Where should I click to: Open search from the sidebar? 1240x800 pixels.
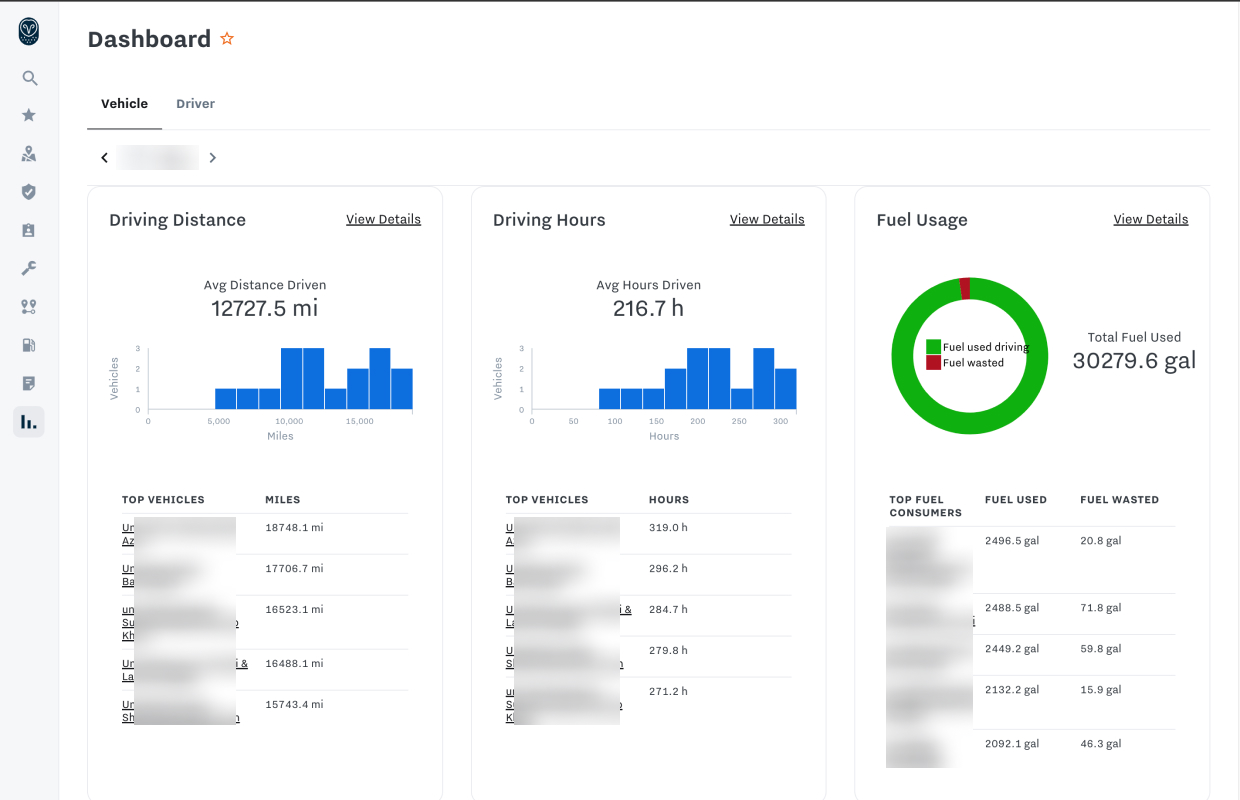(x=29, y=78)
